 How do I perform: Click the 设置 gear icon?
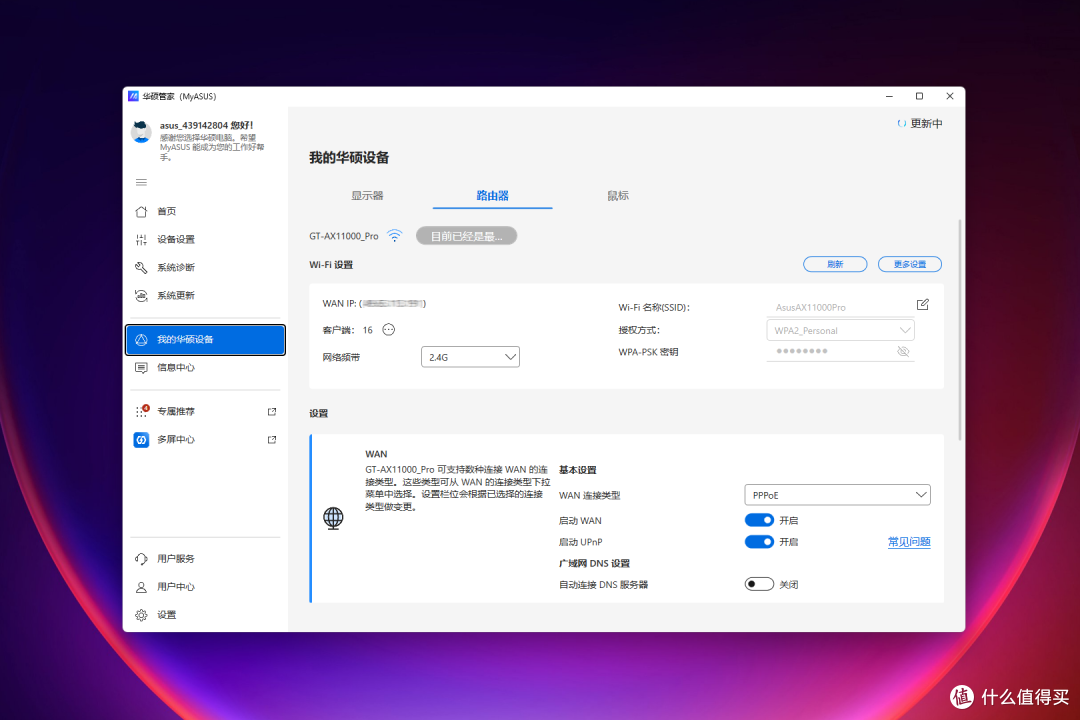(141, 615)
